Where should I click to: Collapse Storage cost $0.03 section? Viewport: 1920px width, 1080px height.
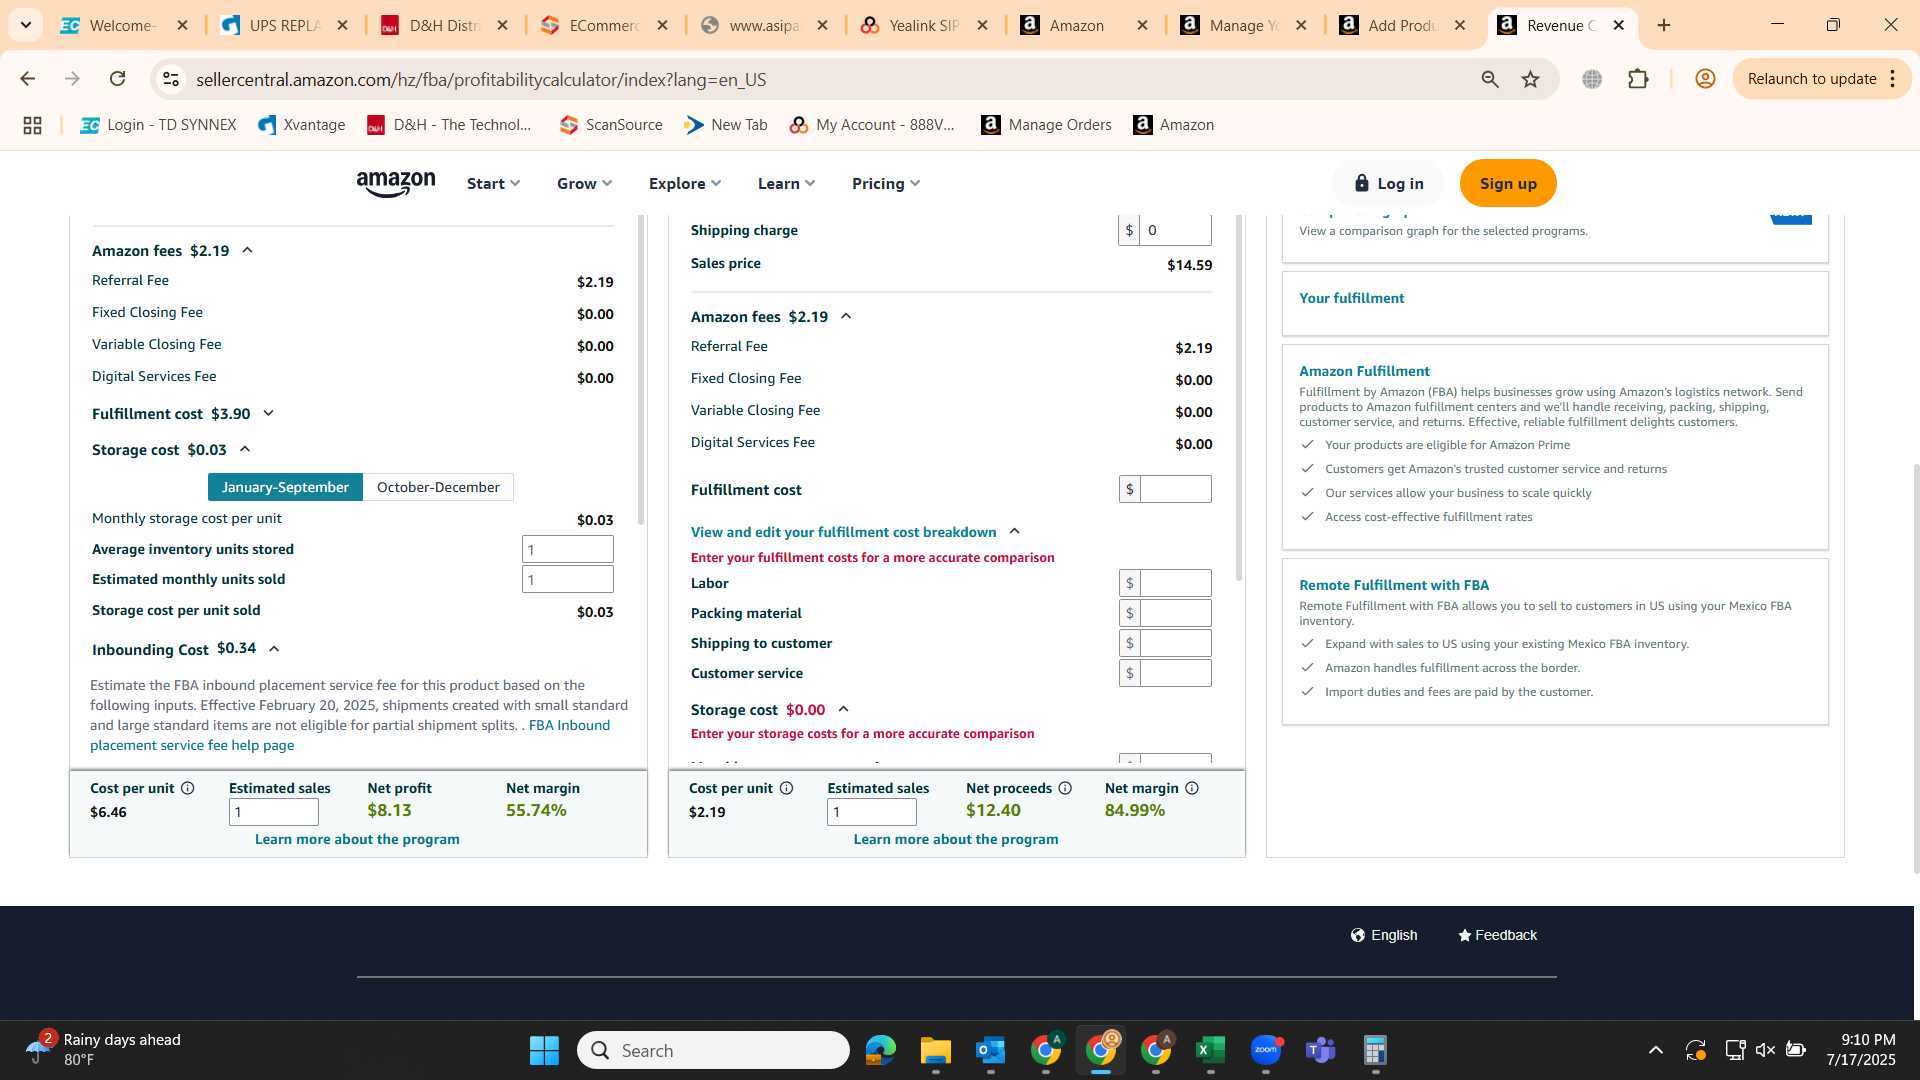click(245, 449)
